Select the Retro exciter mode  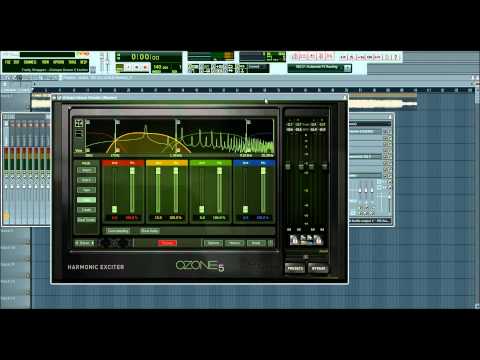pyautogui.click(x=86, y=180)
